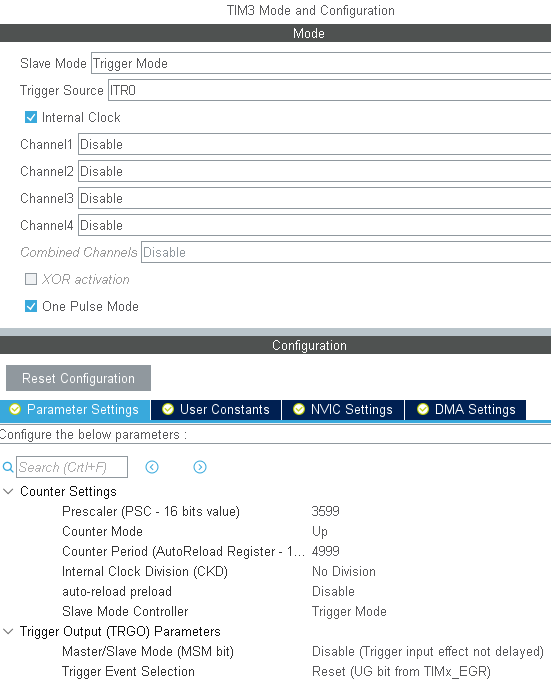Click the Configuration section header

pyautogui.click(x=276, y=345)
